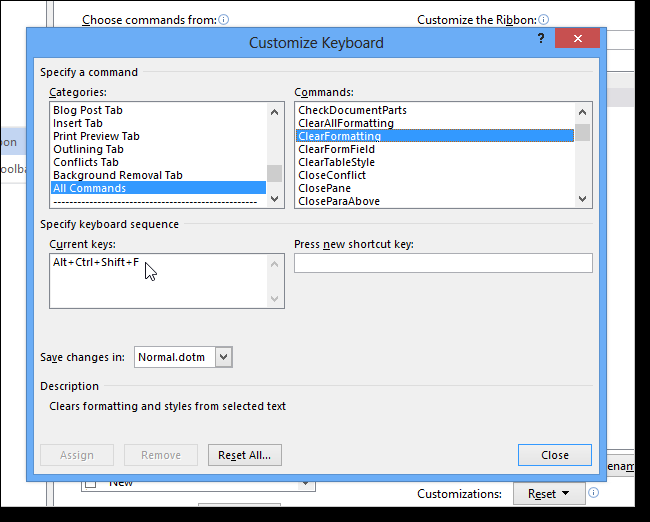Viewport: 650px width, 522px height.
Task: Select the Alt+Ctrl+Shift+F current key
Action: [96, 263]
